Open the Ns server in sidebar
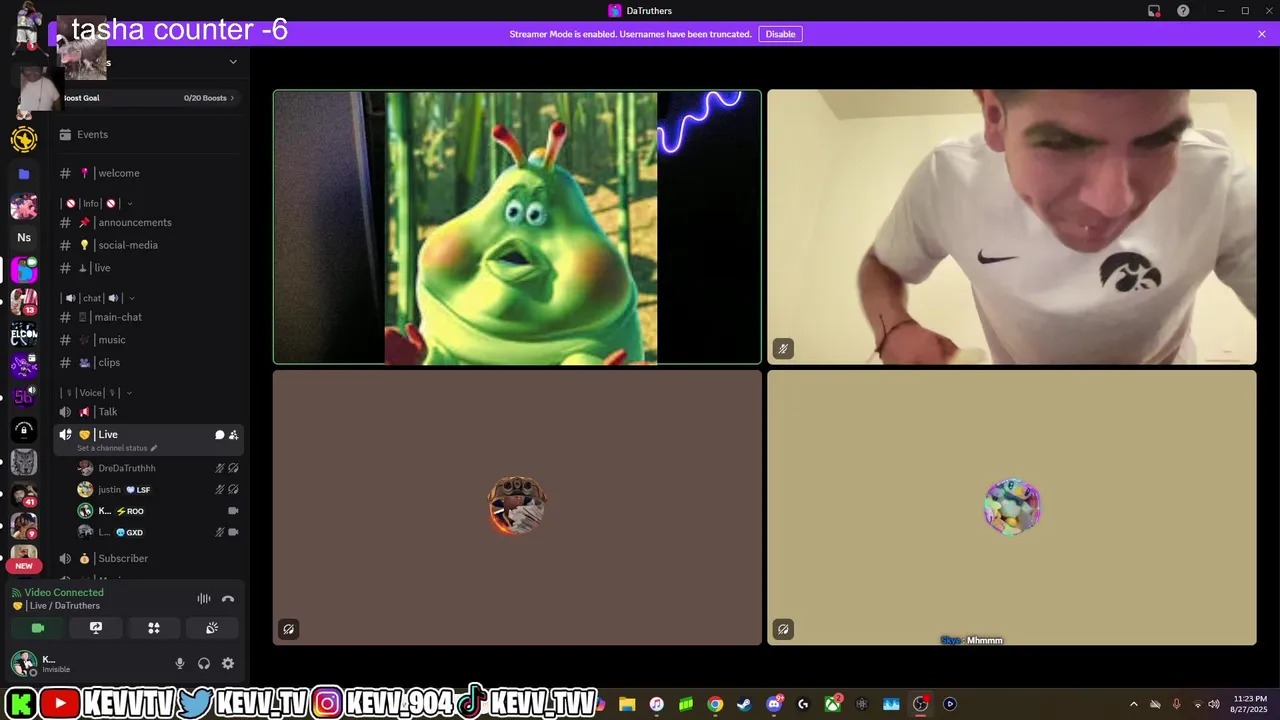Viewport: 1280px width, 720px height. coord(24,238)
